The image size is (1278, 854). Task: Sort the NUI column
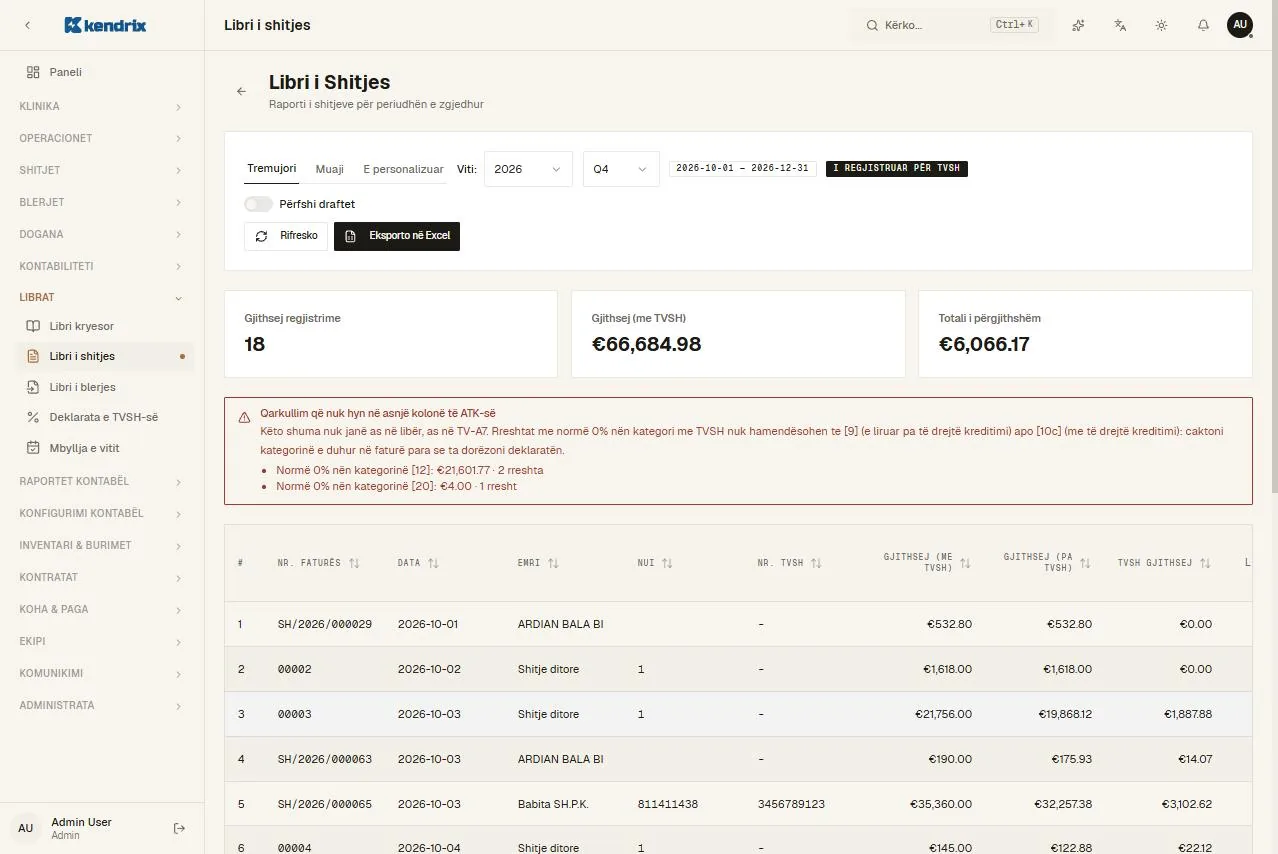tap(667, 563)
